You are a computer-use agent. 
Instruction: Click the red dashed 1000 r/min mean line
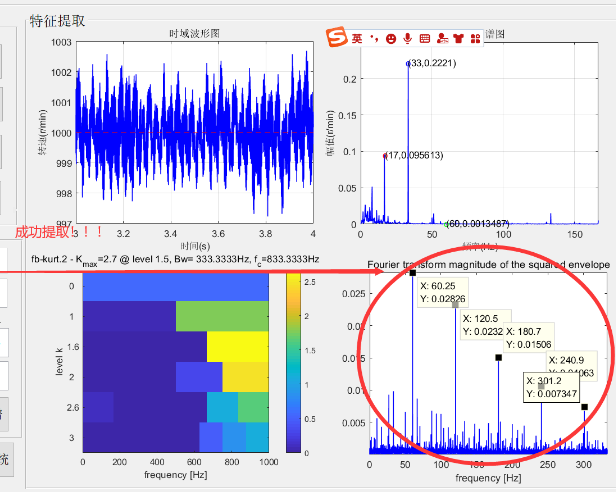click(x=195, y=133)
